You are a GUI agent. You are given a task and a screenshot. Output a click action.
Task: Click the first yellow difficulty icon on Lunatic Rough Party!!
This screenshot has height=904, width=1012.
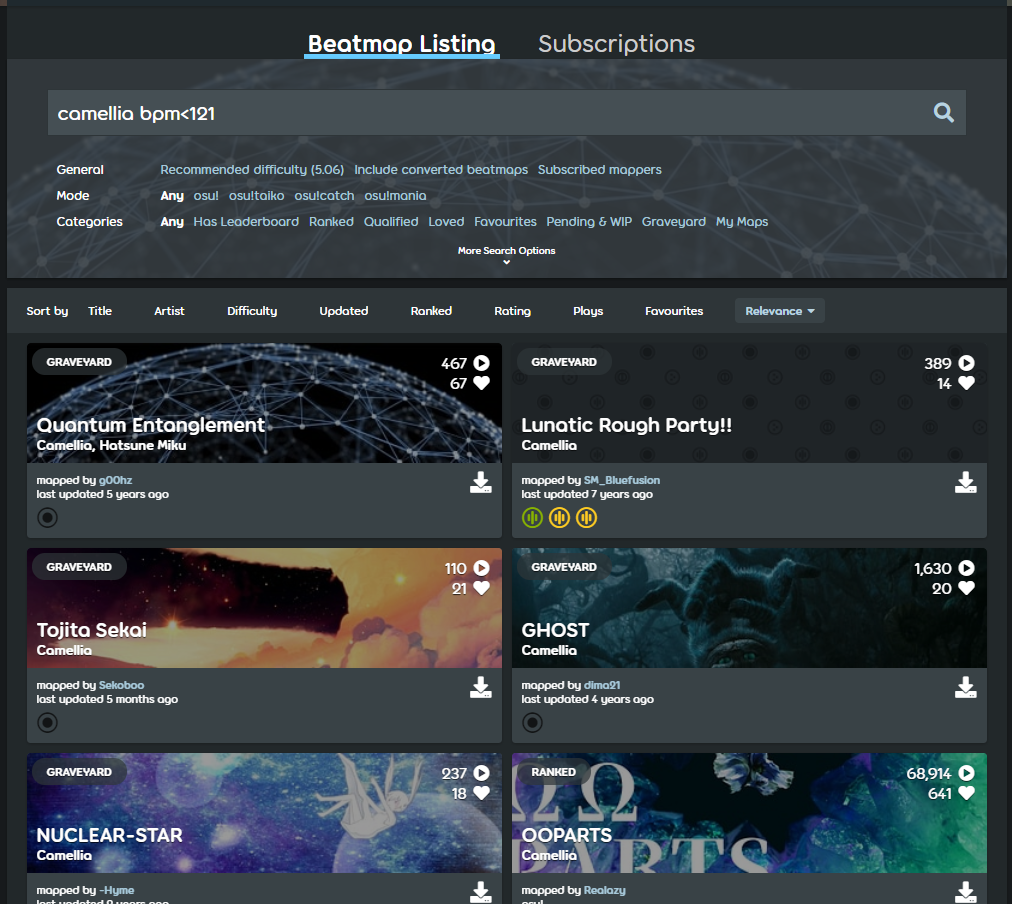point(560,517)
